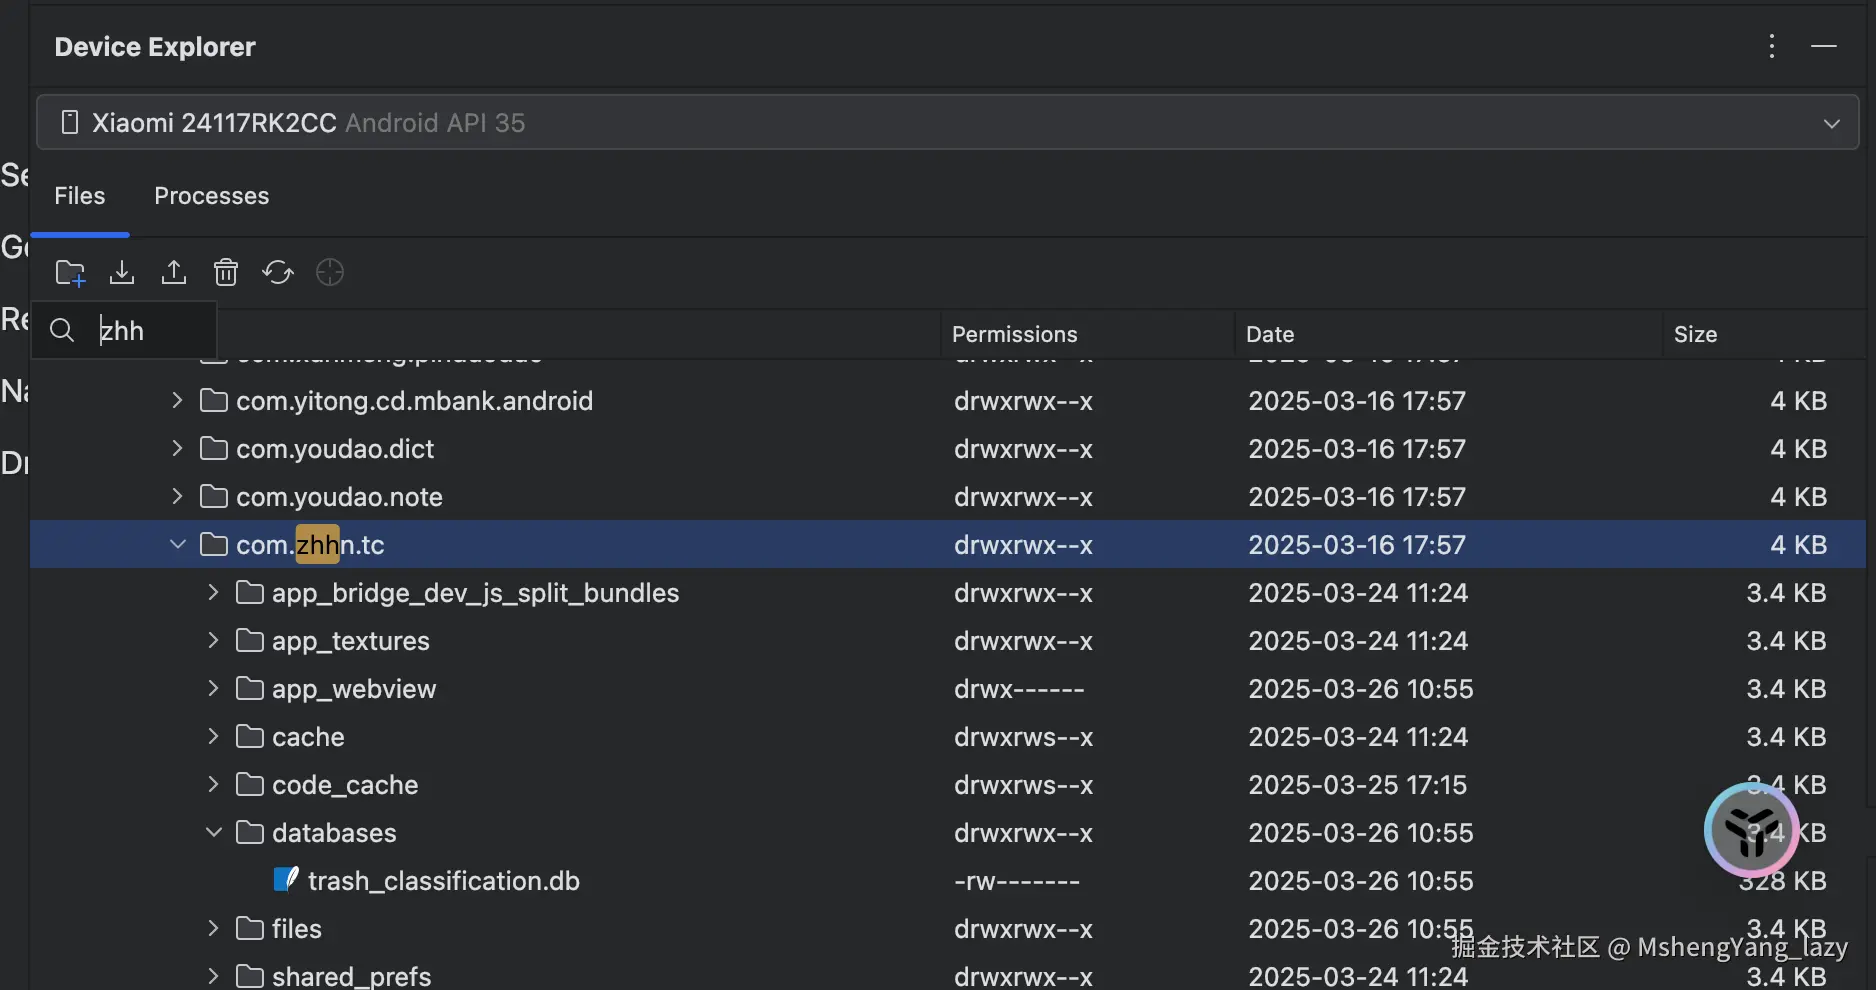Click permissions -rw------- for trash_classification.db
The height and width of the screenshot is (990, 1876).
(1017, 881)
